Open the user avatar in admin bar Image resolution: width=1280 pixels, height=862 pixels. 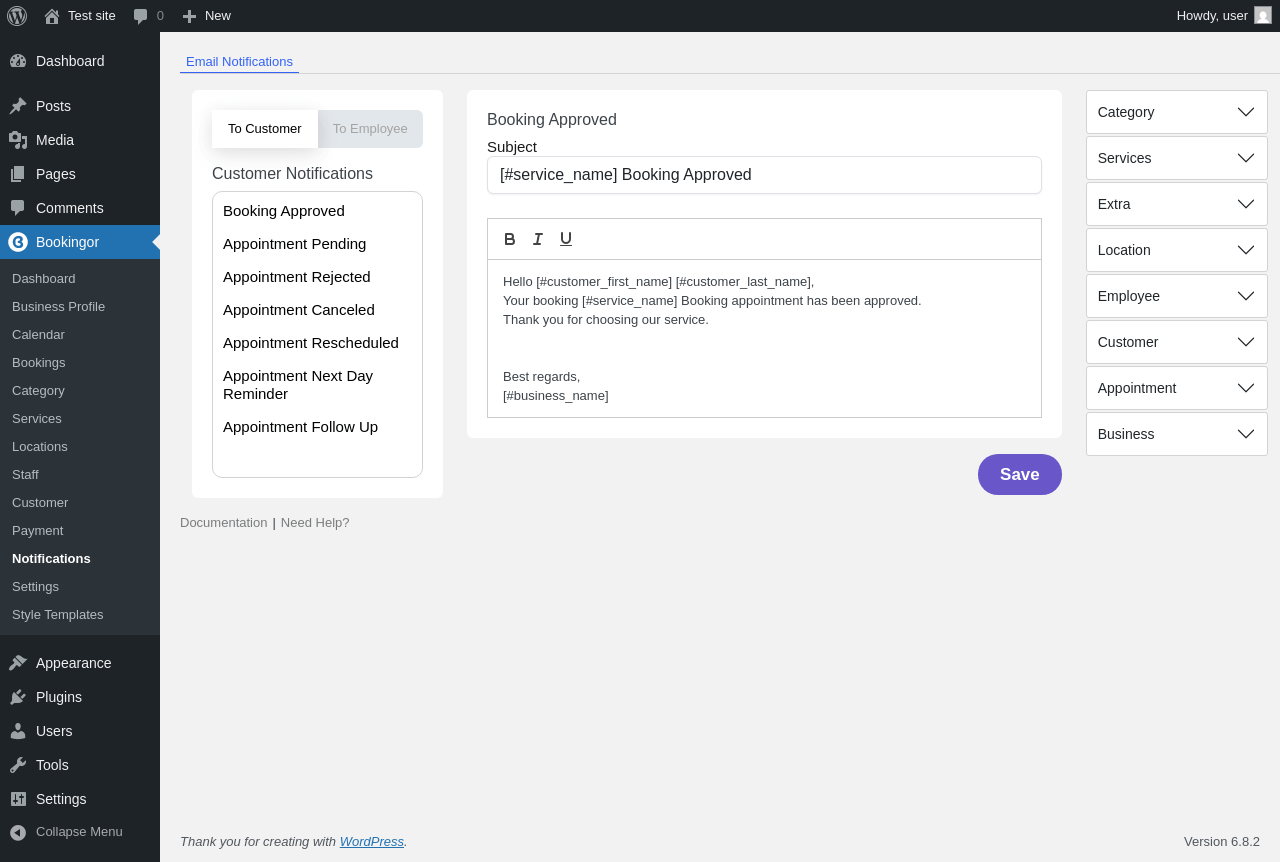click(1263, 16)
